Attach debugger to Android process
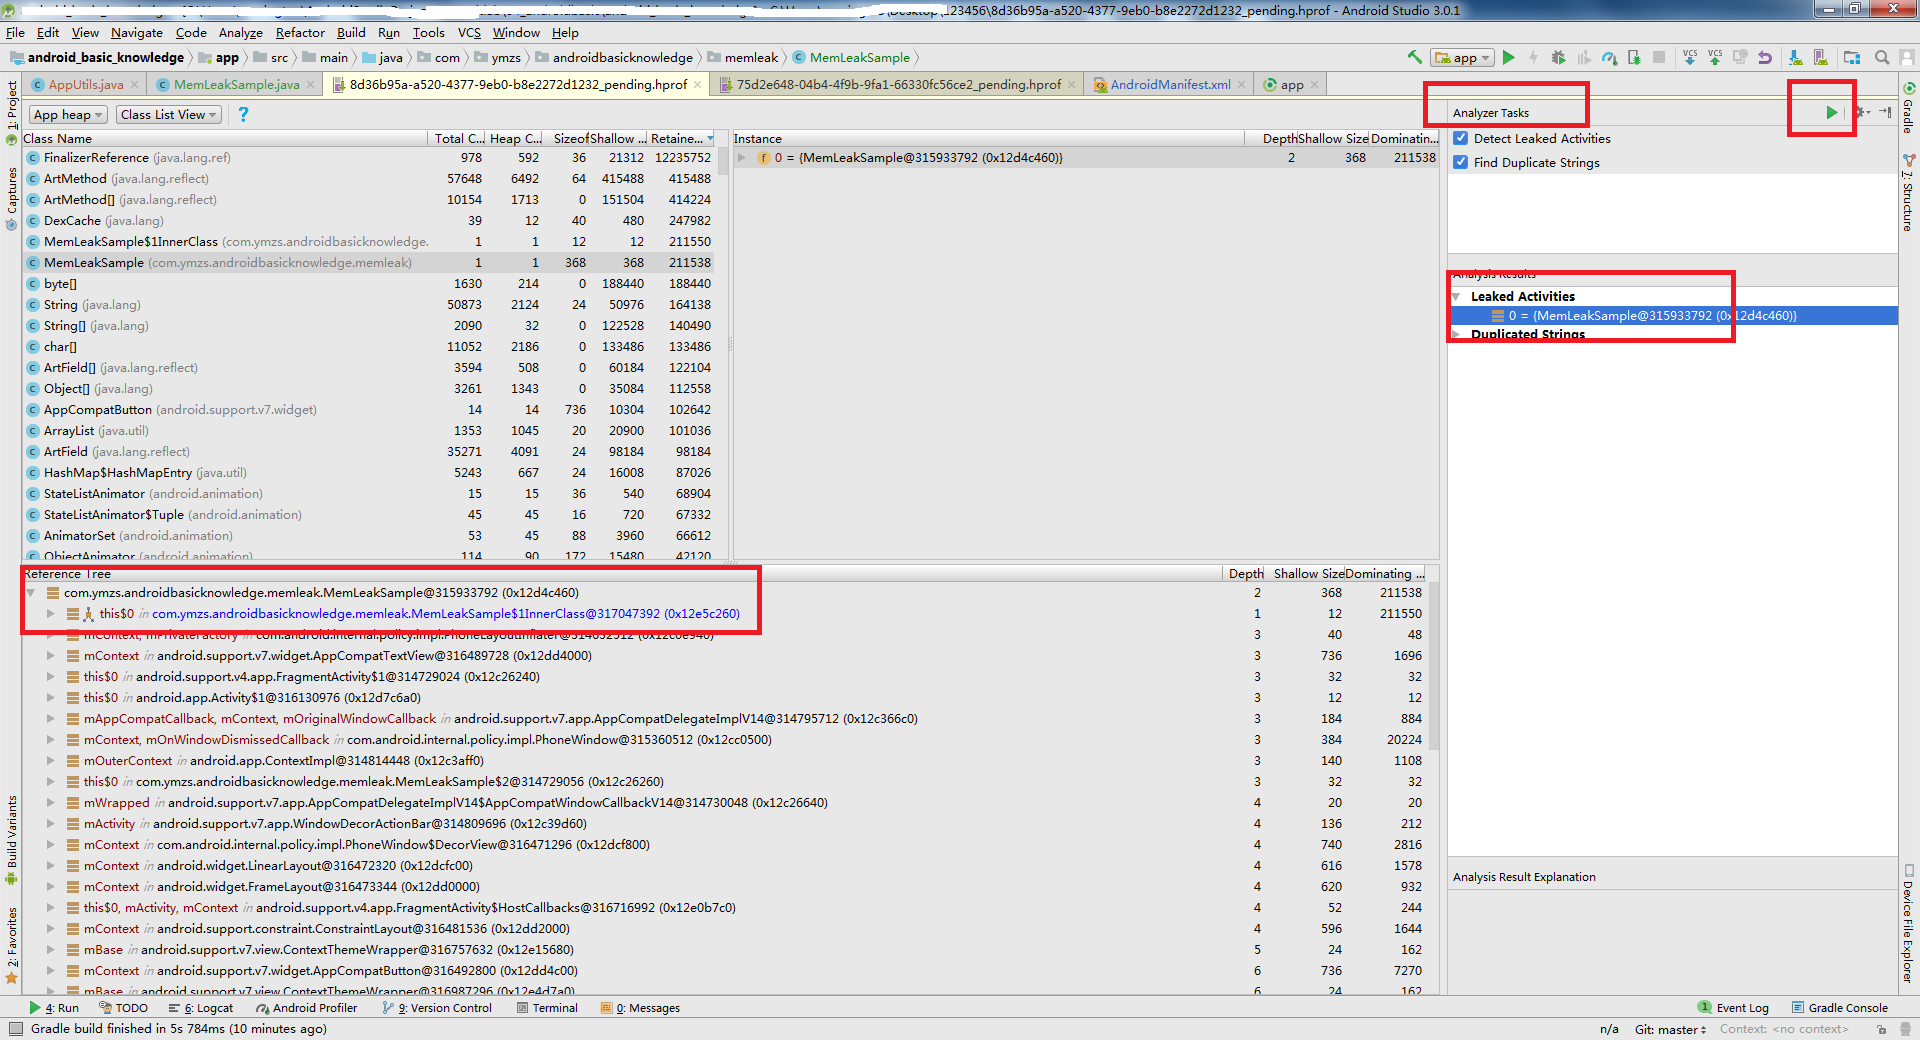Screen dimensions: 1920x1040 tap(1634, 57)
